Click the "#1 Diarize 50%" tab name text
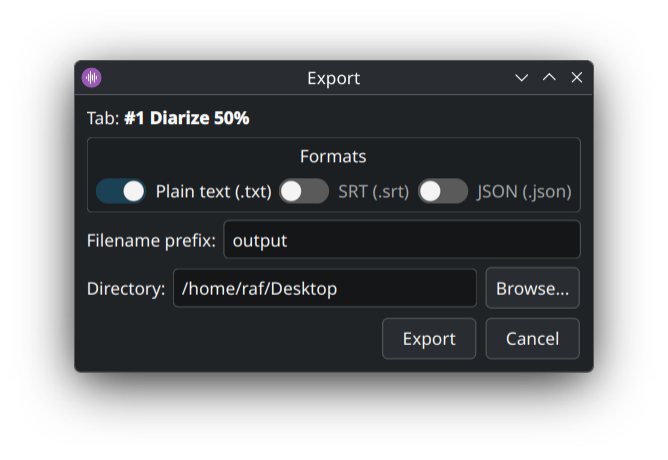This screenshot has width=668, height=460. tap(187, 118)
